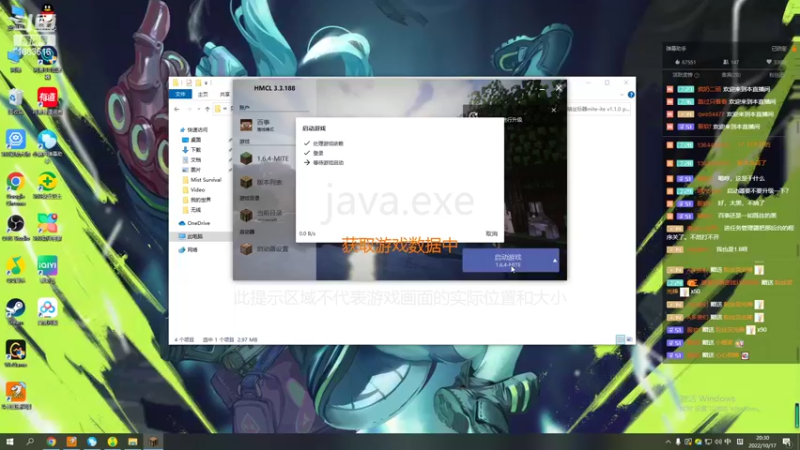
Task: Close the HMCL launcher window
Action: point(559,88)
